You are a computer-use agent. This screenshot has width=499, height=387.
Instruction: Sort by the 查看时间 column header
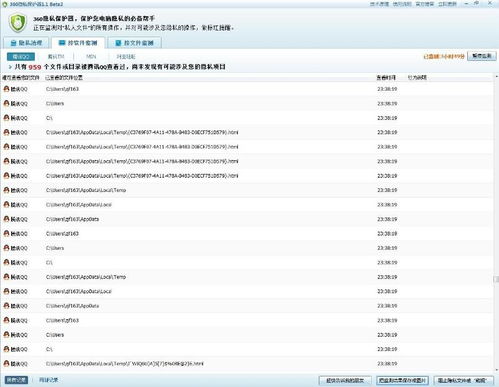tap(386, 78)
